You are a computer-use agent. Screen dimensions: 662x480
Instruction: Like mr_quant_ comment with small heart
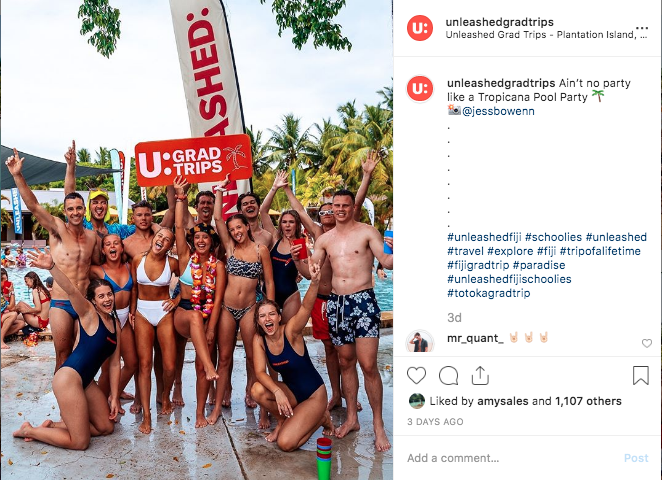coord(647,343)
